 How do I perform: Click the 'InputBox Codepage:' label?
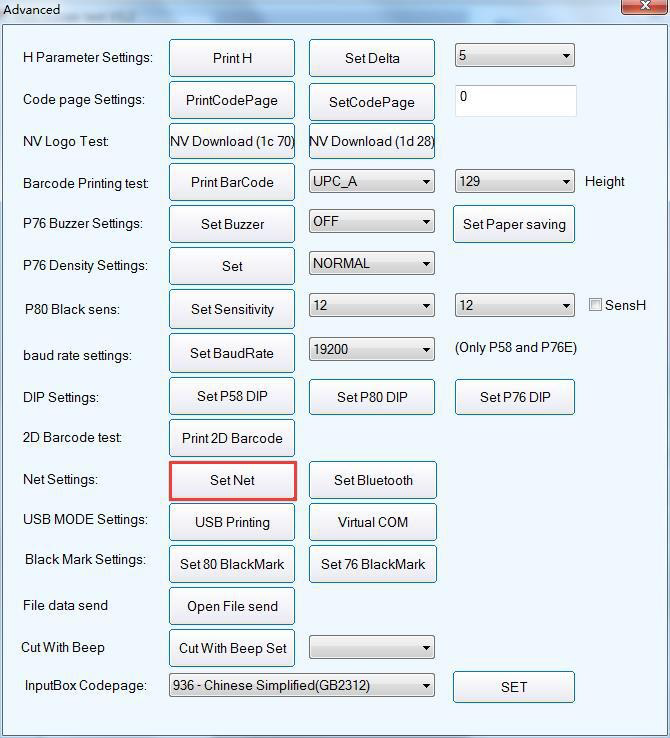click(x=86, y=685)
